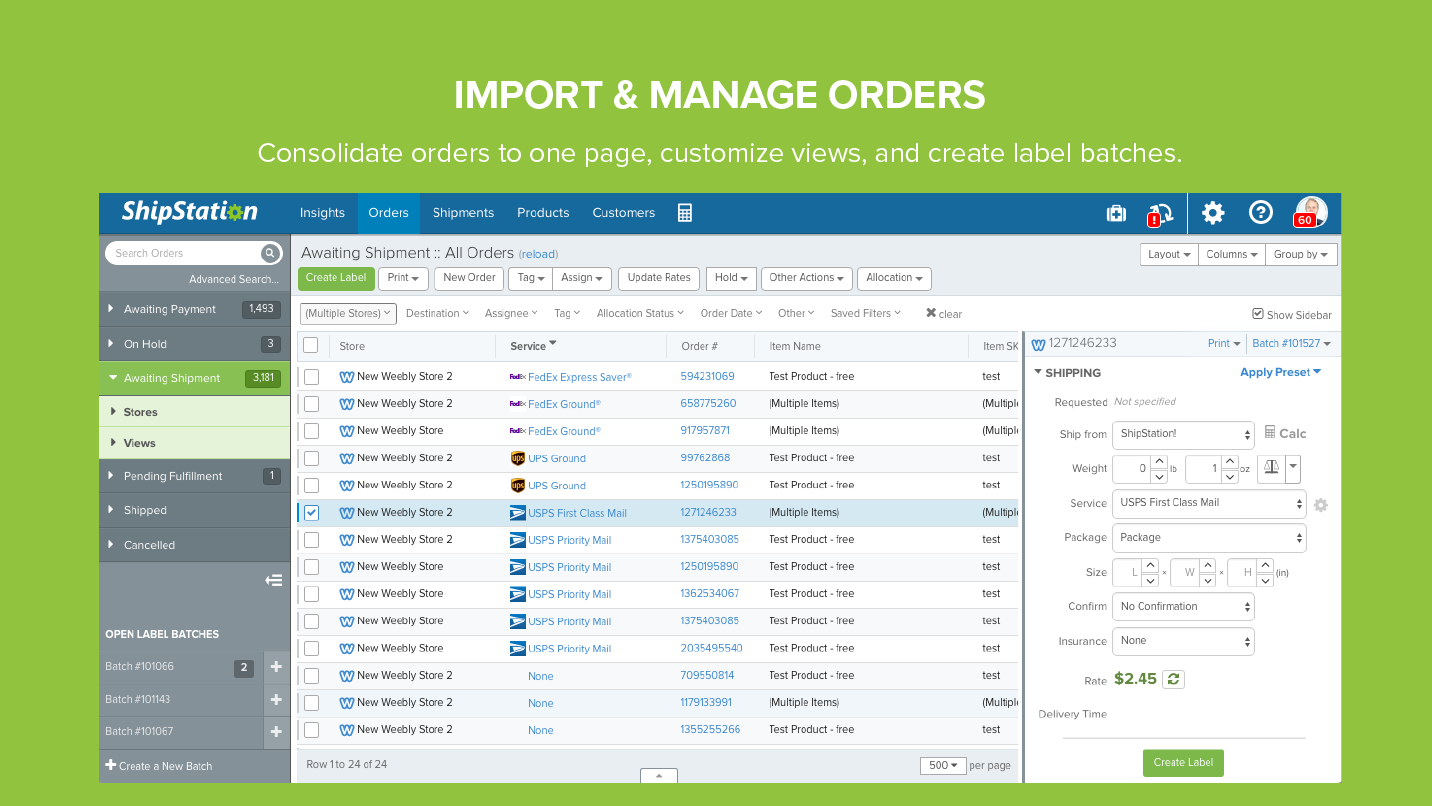This screenshot has height=806, width=1432.
Task: Open the Customers tab
Action: tap(624, 213)
